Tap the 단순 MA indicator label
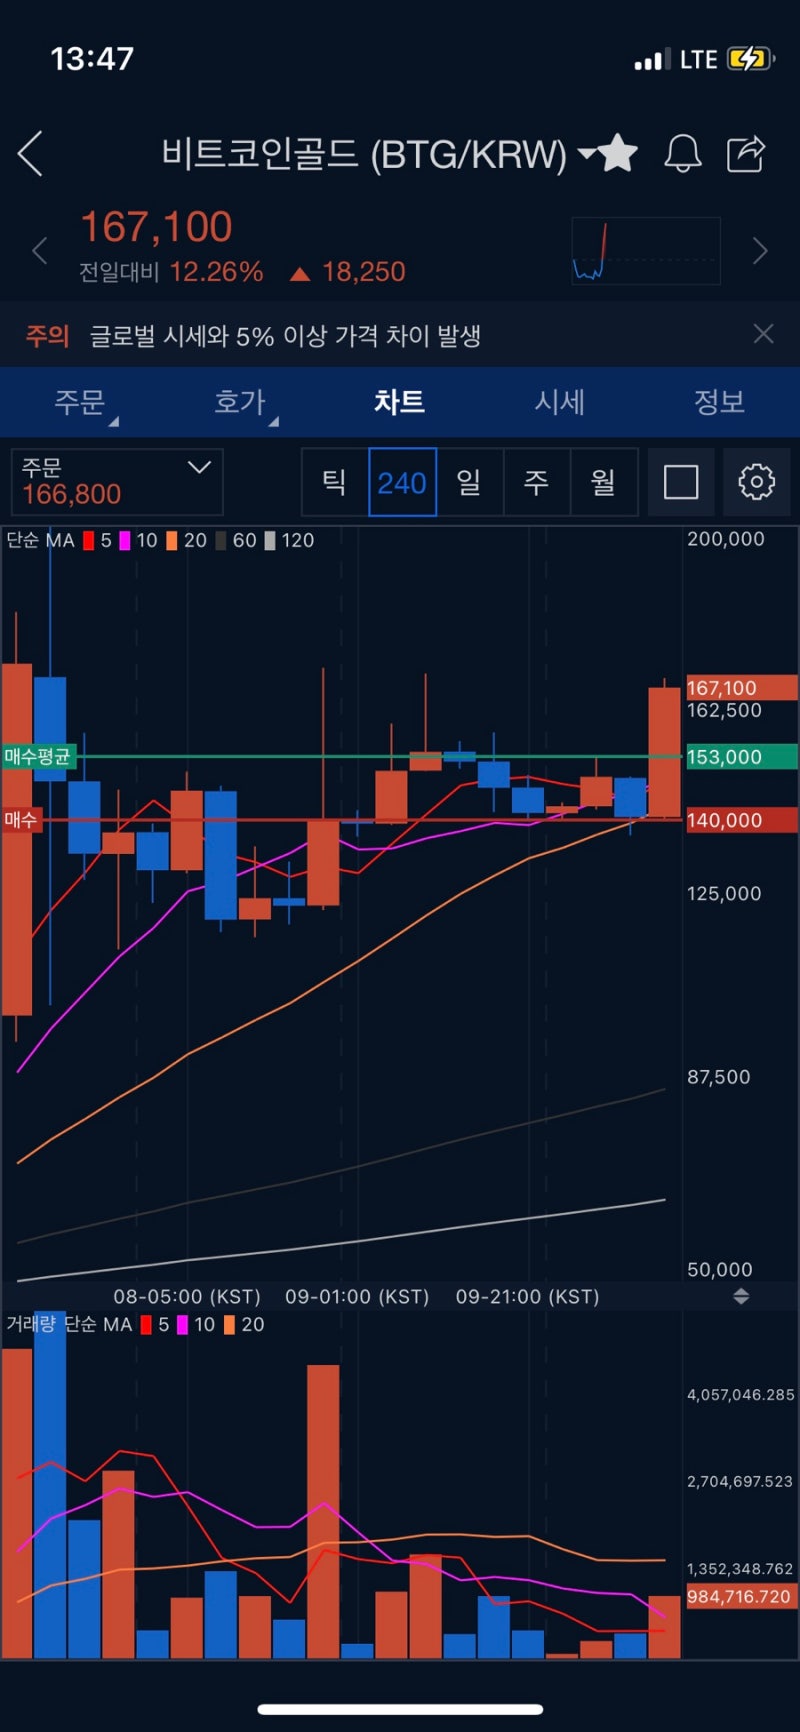 click(x=40, y=541)
